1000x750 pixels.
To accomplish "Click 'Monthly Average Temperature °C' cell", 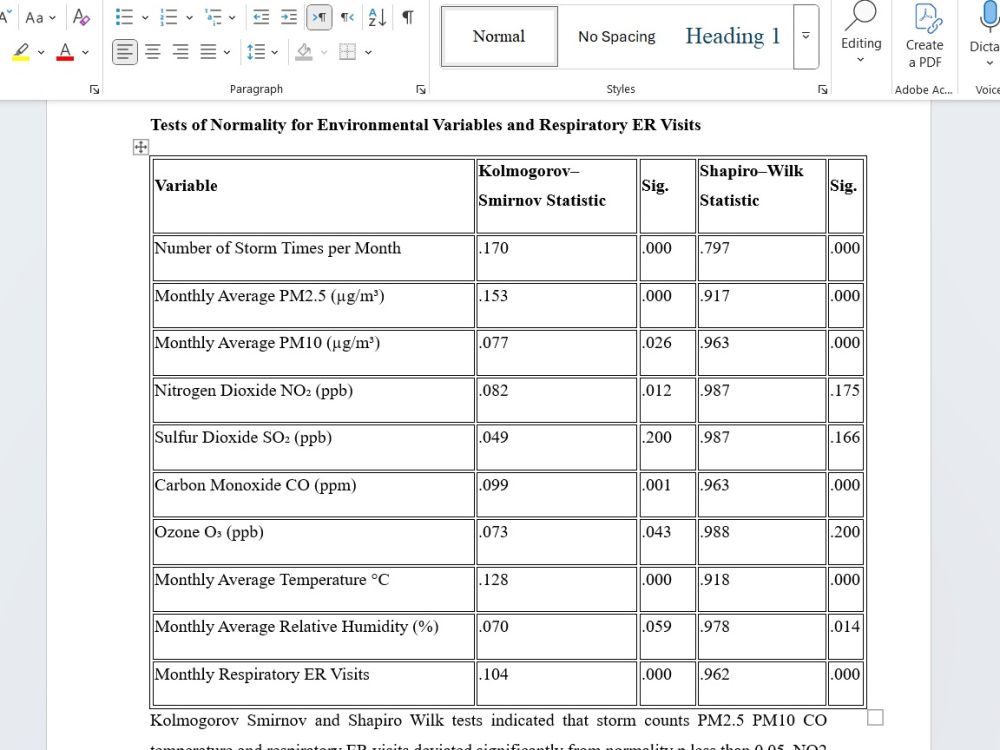I will (314, 589).
